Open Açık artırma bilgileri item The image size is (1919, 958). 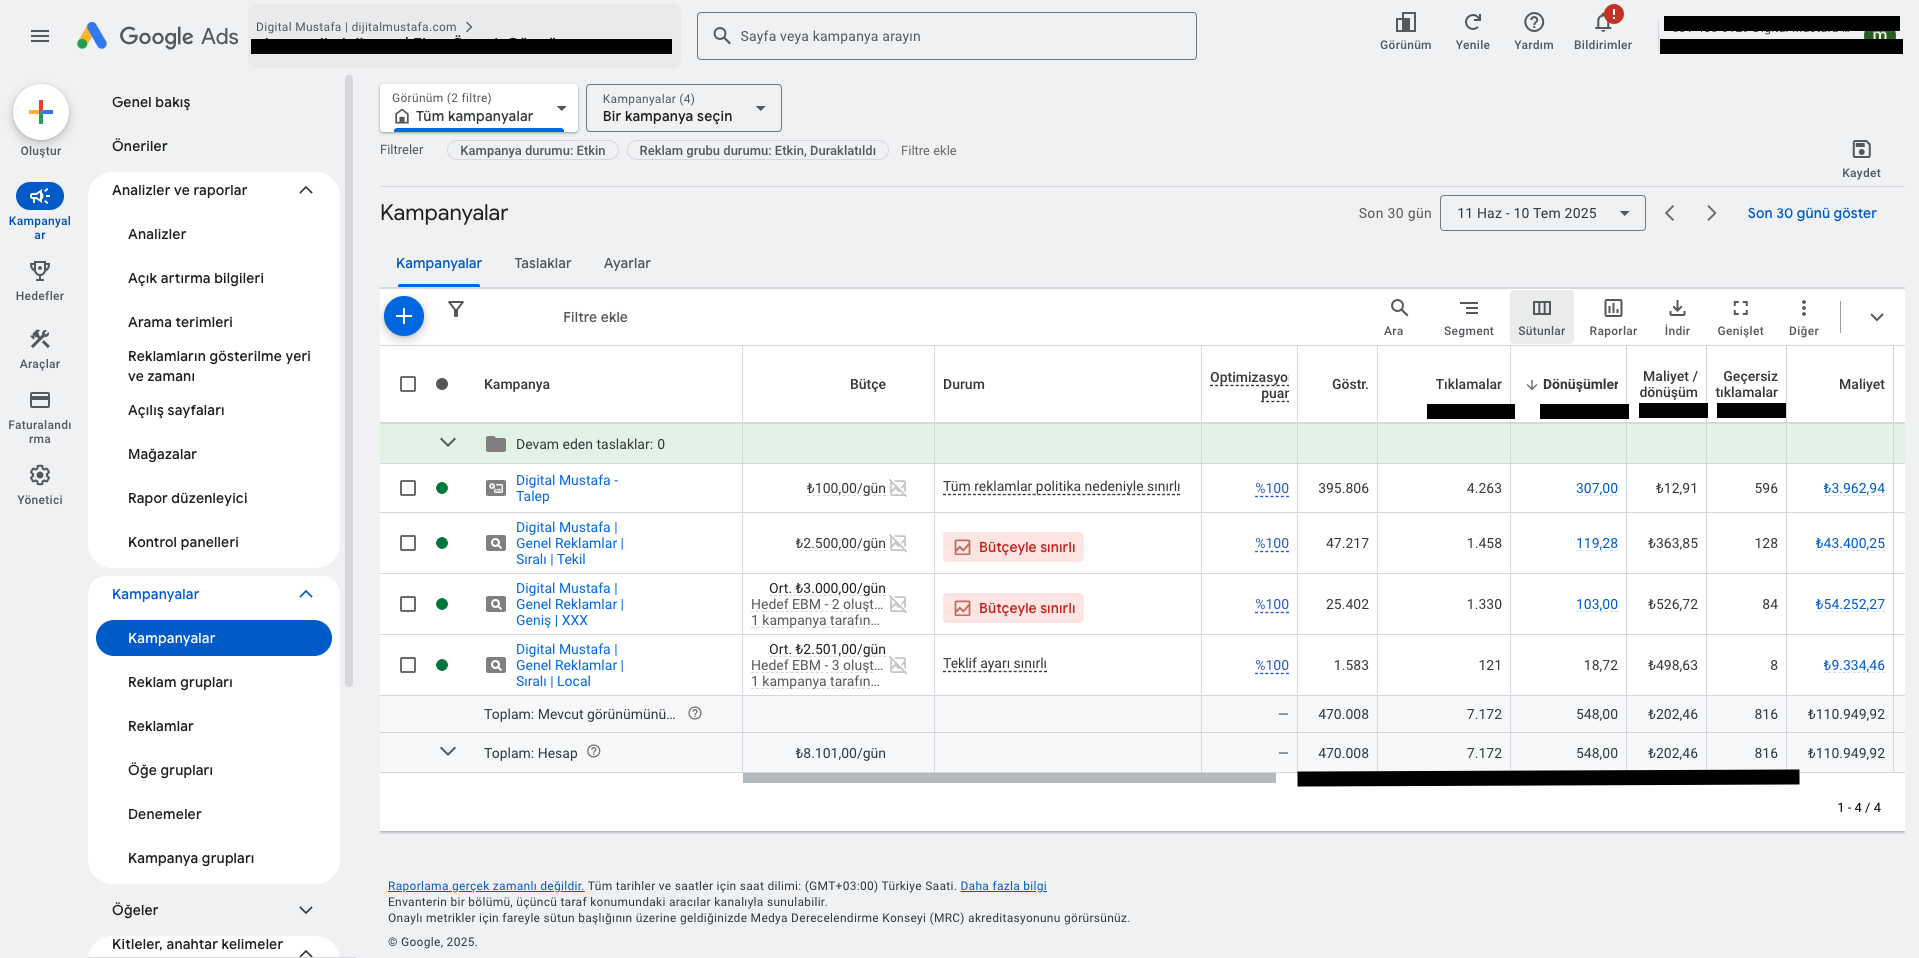click(x=196, y=278)
